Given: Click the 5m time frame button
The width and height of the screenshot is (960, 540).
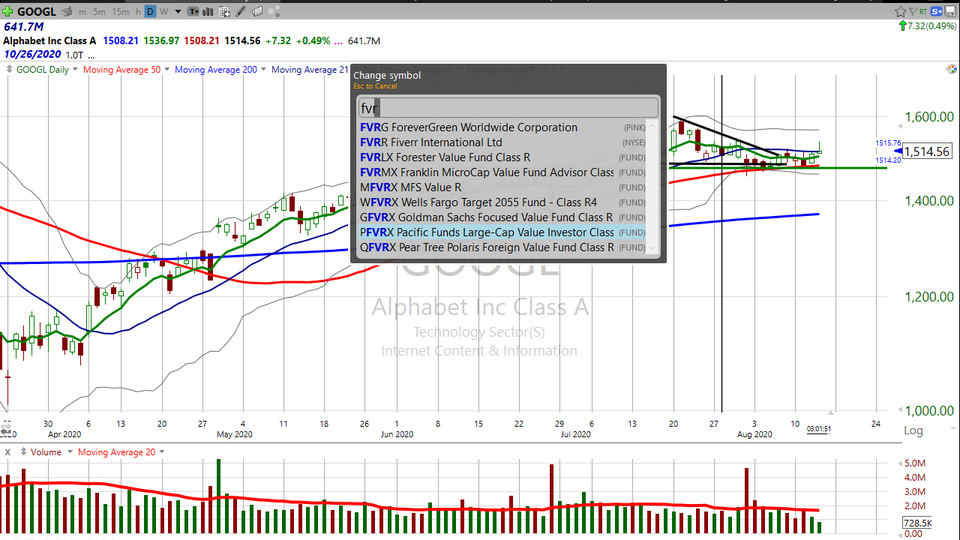Looking at the screenshot, I should pos(100,11).
